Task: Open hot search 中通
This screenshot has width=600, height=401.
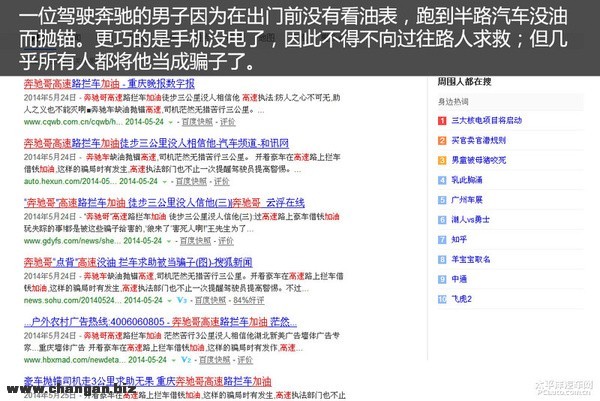Action: pos(459,279)
